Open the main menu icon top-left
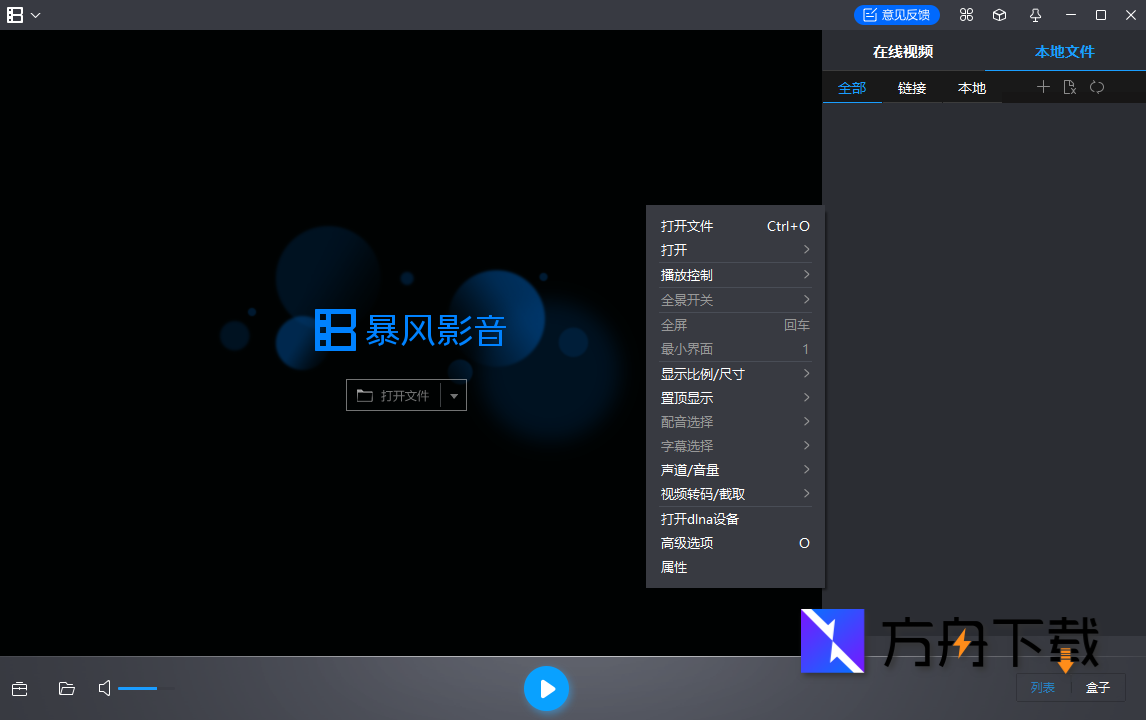Viewport: 1146px width, 720px height. click(14, 15)
